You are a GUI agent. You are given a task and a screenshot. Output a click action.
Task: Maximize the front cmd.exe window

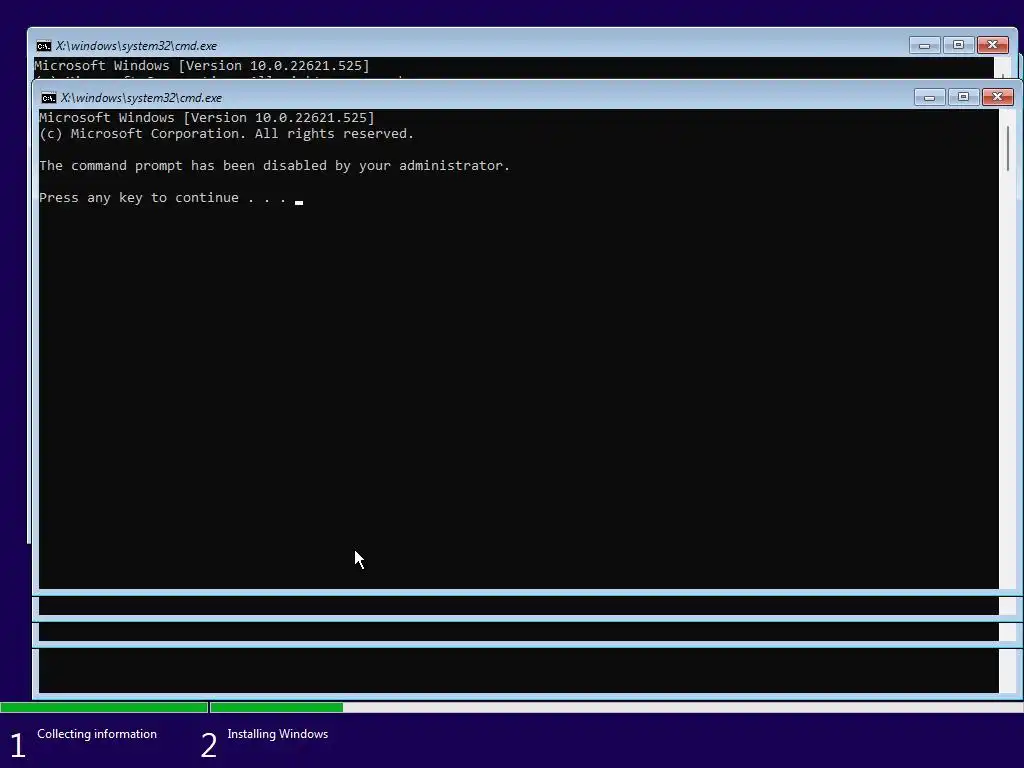pyautogui.click(x=963, y=97)
